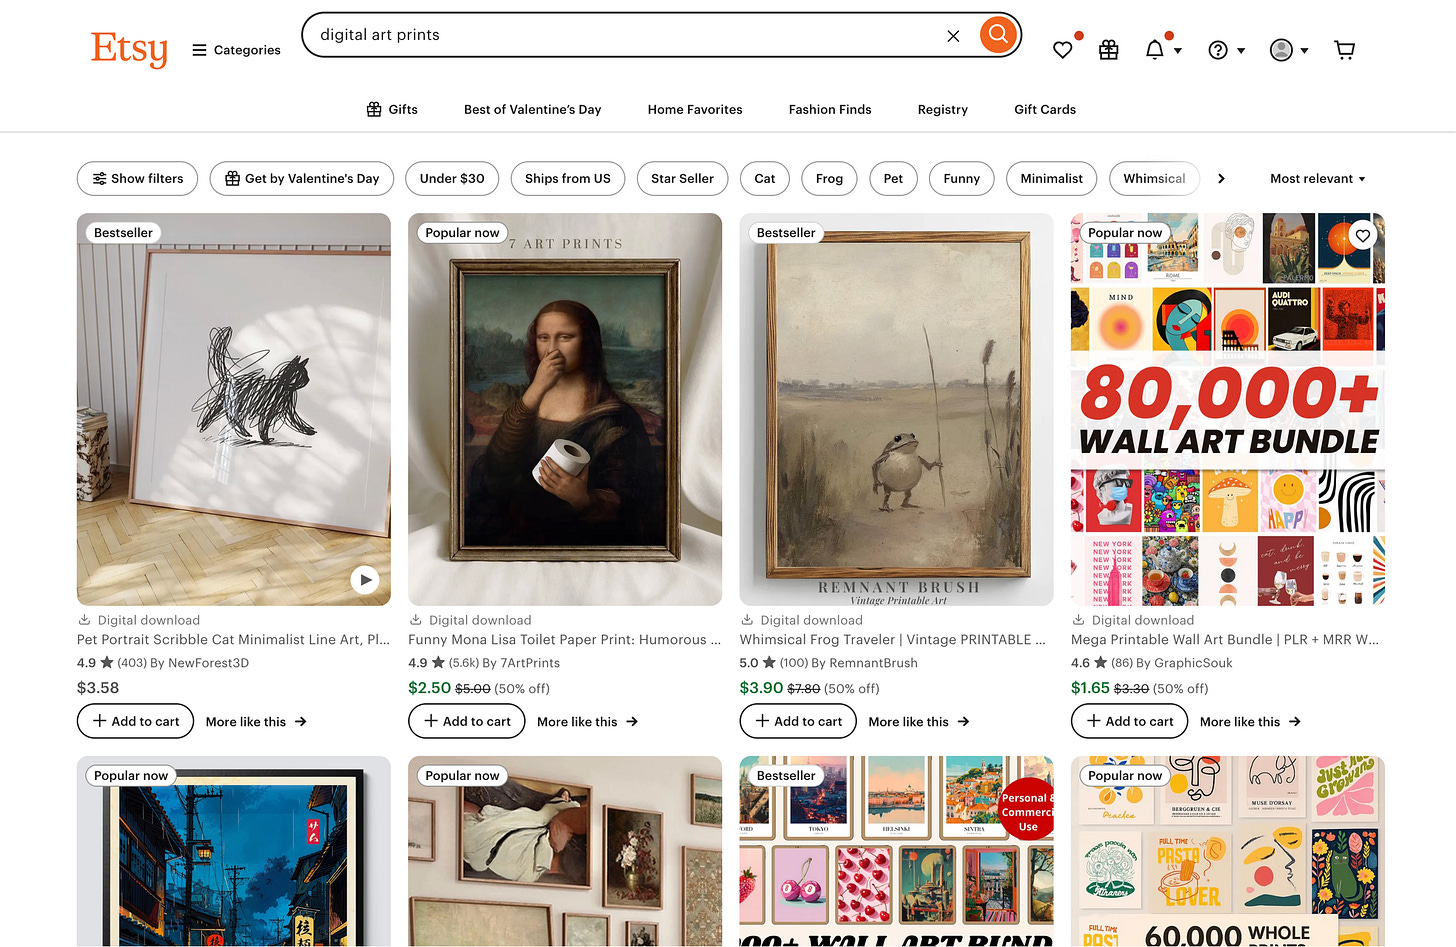Favorite the Mega Wall Art Bundle with heart
Viewport: 1456px width, 947px height.
point(1362,236)
